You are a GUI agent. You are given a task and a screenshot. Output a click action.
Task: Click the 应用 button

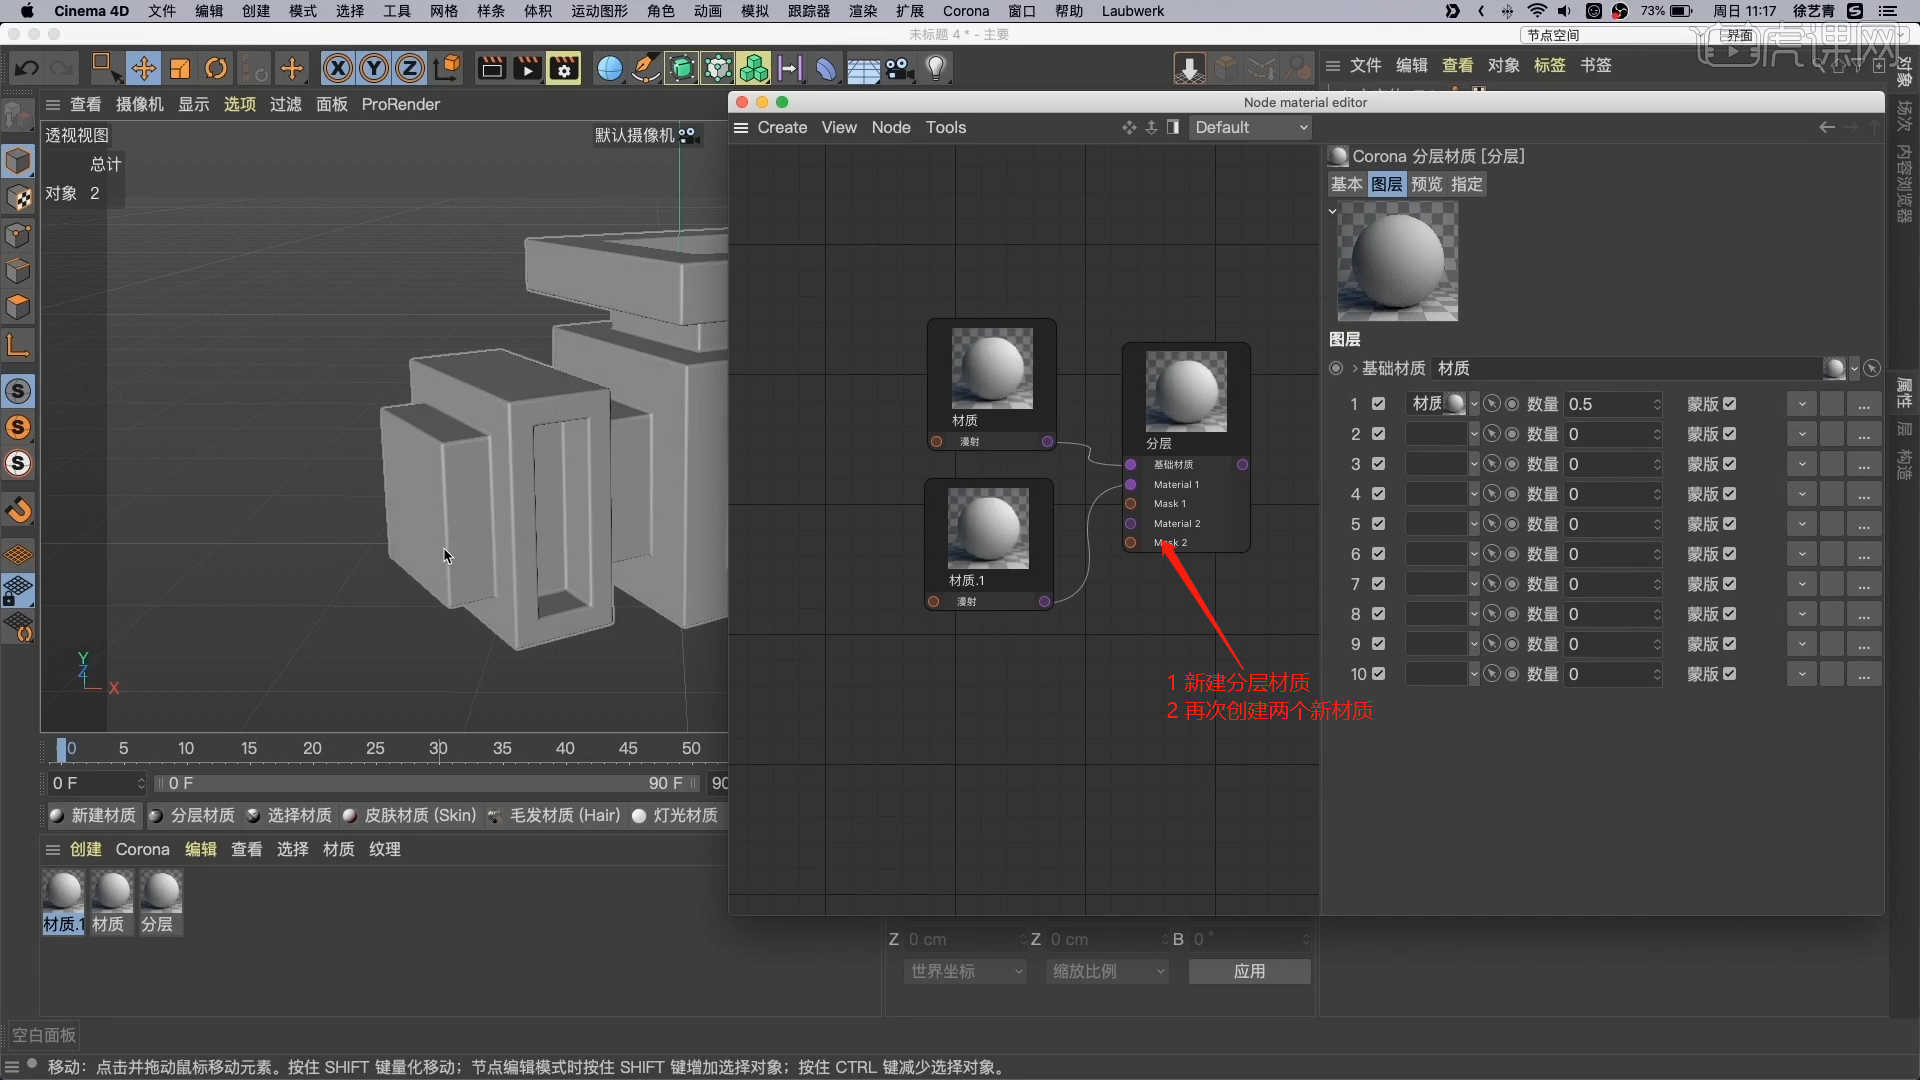(x=1249, y=971)
